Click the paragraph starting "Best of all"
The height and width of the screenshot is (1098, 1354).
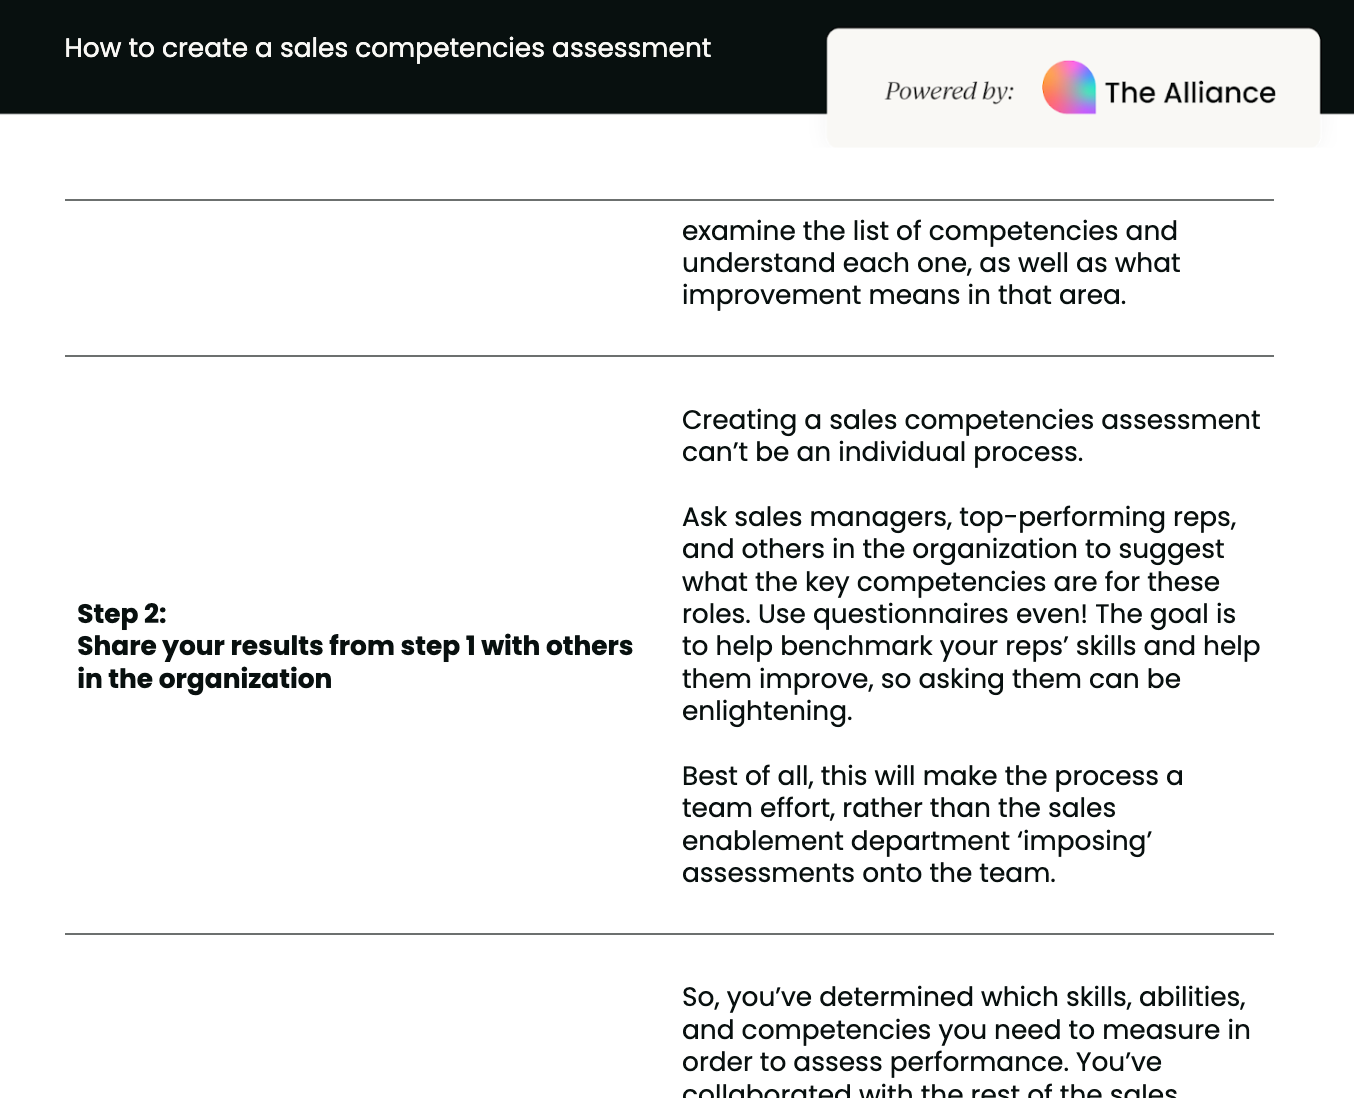(932, 824)
